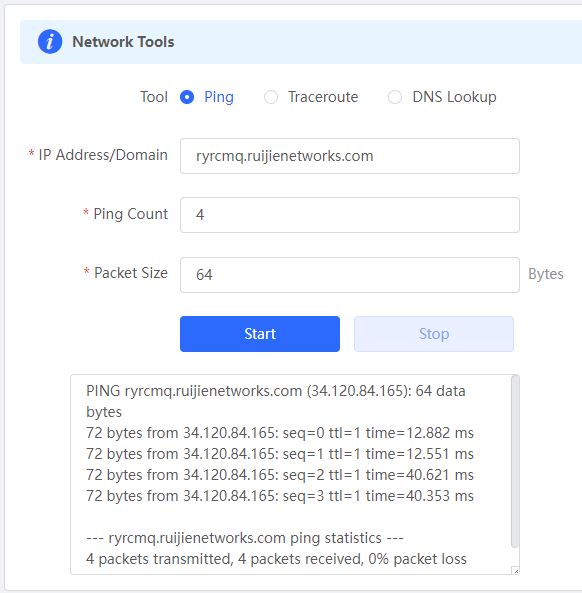Click the ping results output text area

click(290, 475)
